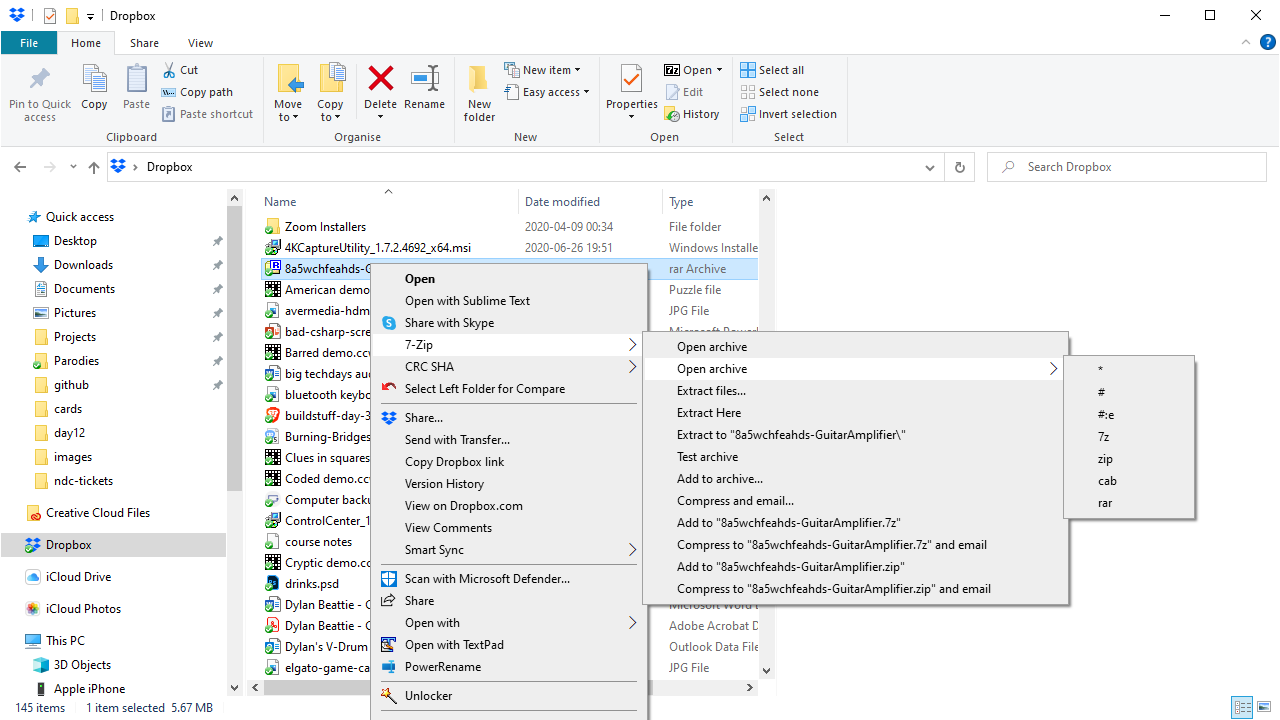Image resolution: width=1280 pixels, height=720 pixels.
Task: Click the Delete red X icon
Action: pyautogui.click(x=380, y=78)
